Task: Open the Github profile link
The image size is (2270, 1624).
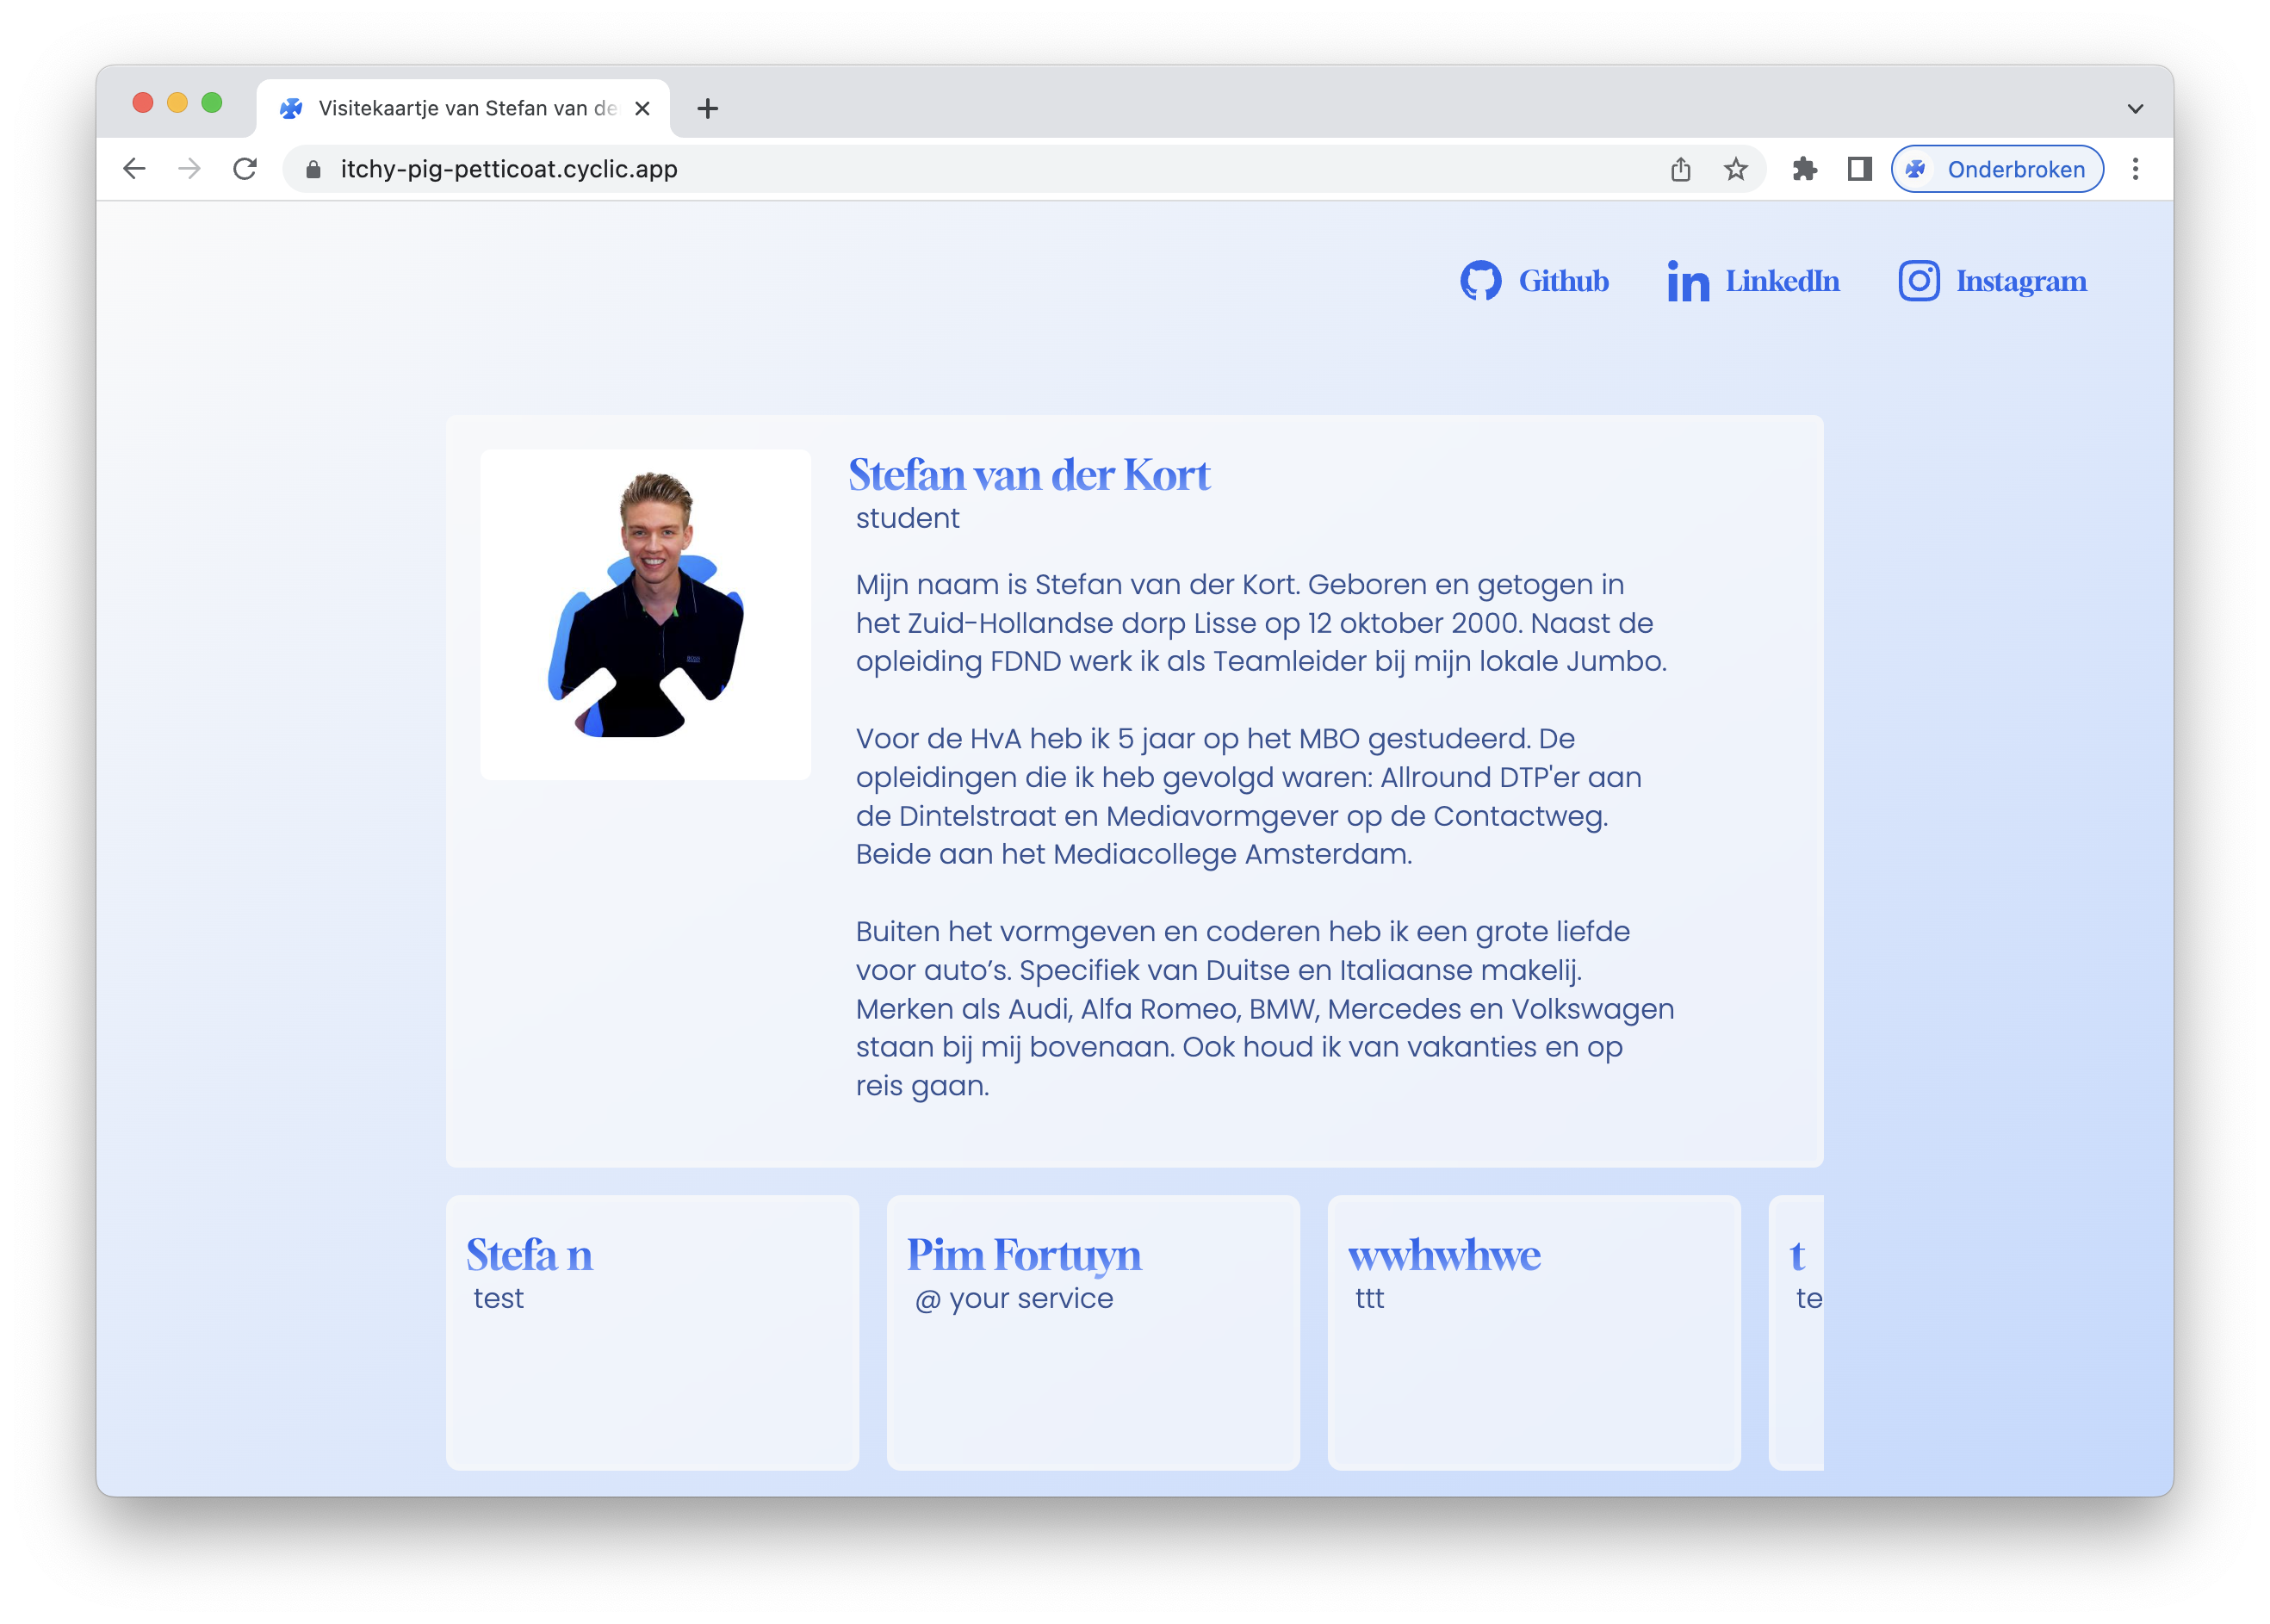Action: click(1534, 281)
